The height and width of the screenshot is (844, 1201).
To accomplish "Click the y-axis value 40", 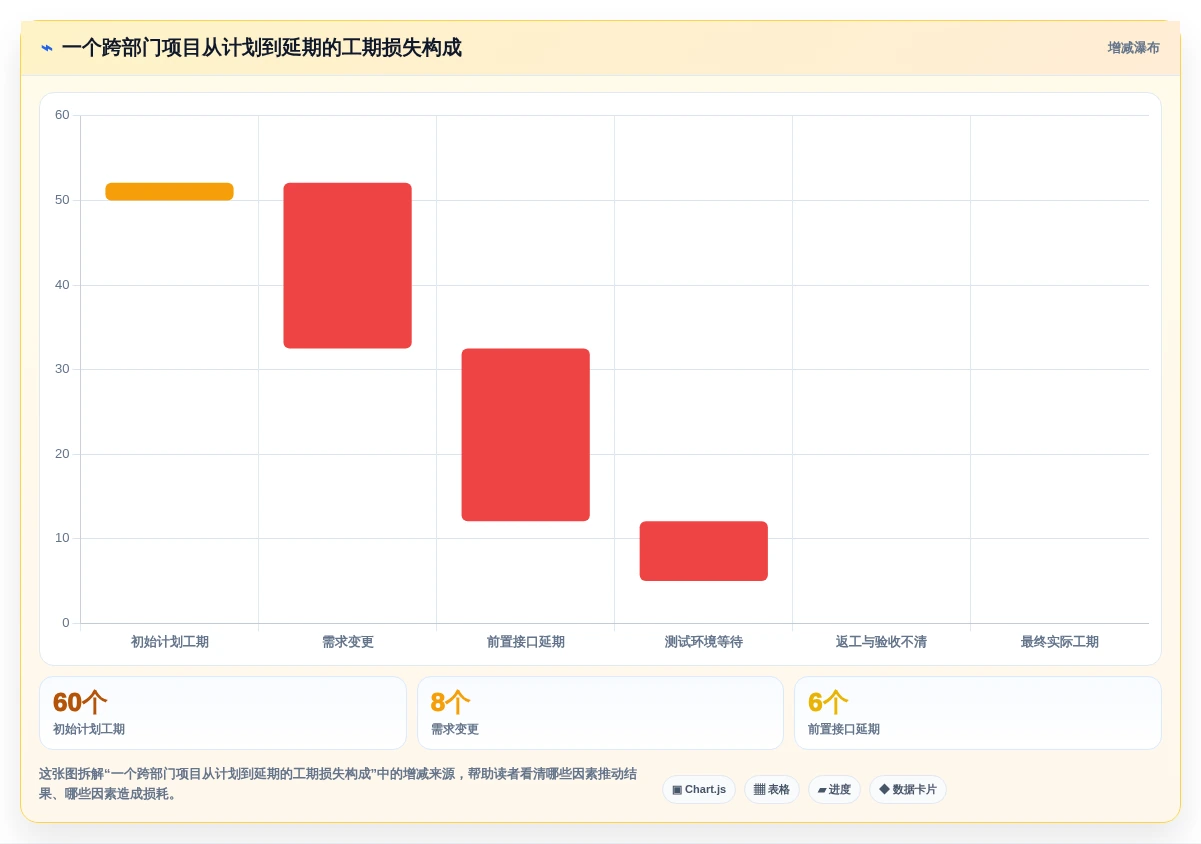I will pyautogui.click(x=62, y=285).
